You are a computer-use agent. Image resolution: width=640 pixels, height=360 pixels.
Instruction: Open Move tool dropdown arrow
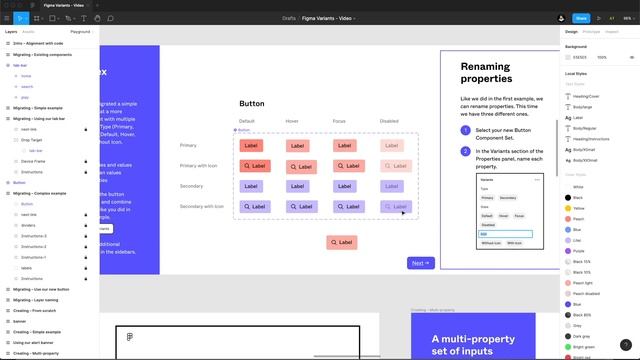pyautogui.click(x=26, y=19)
